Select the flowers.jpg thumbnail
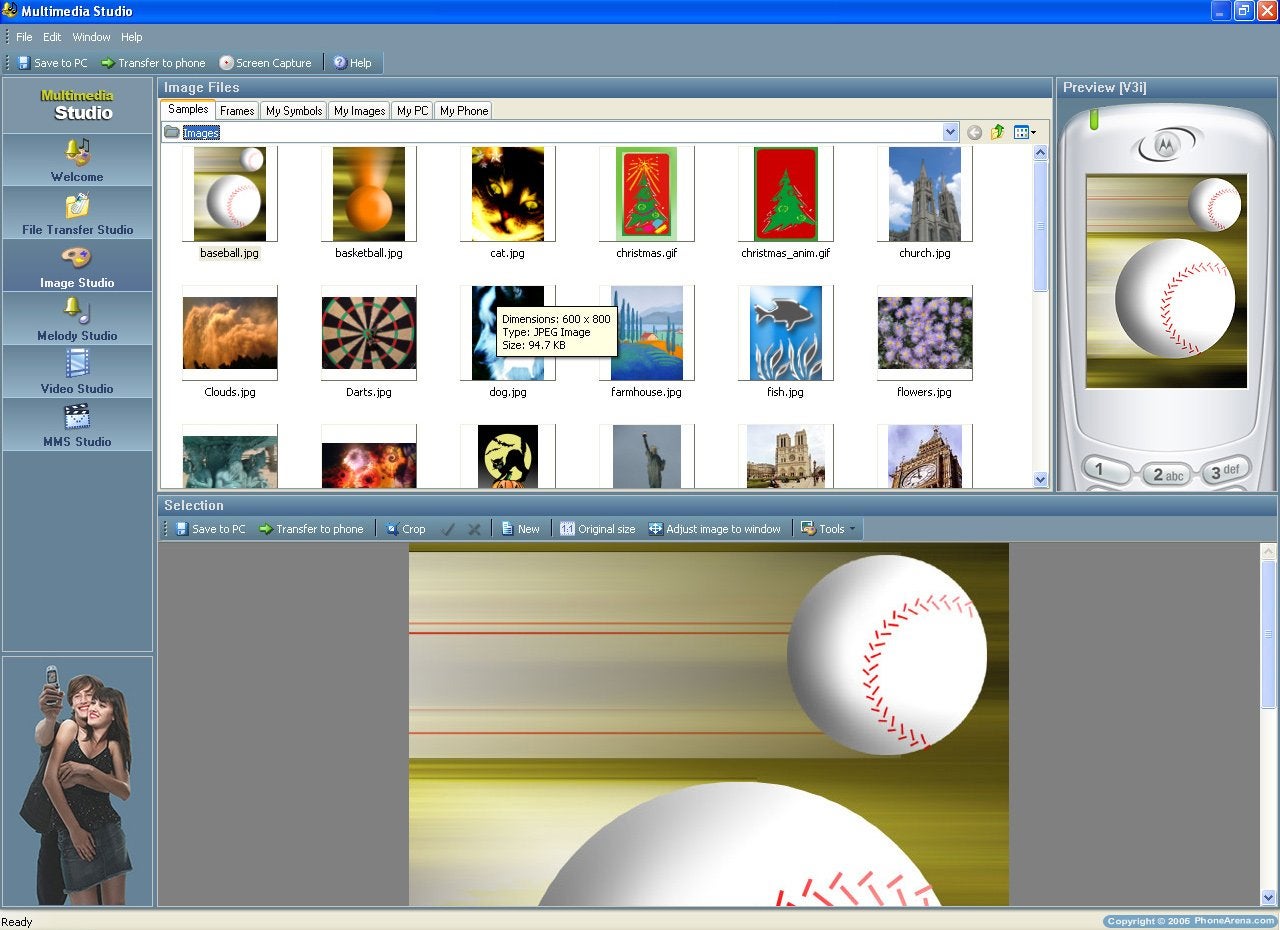 (924, 333)
